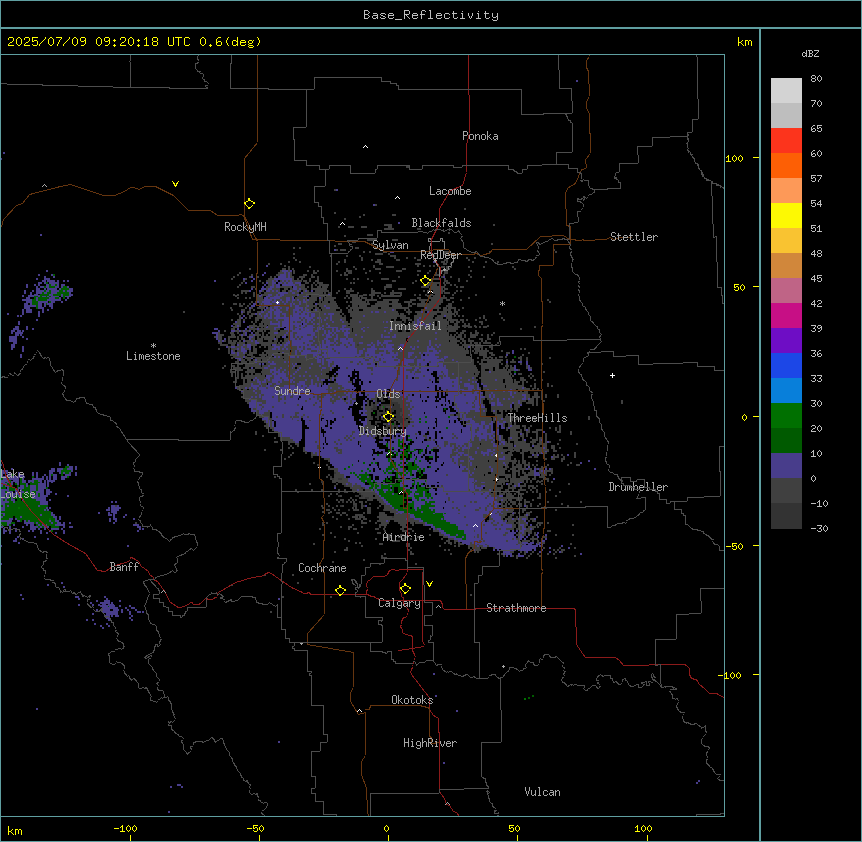Viewport: 862px width, 842px height.
Task: Click the Blackfalds label
Action: tap(441, 223)
